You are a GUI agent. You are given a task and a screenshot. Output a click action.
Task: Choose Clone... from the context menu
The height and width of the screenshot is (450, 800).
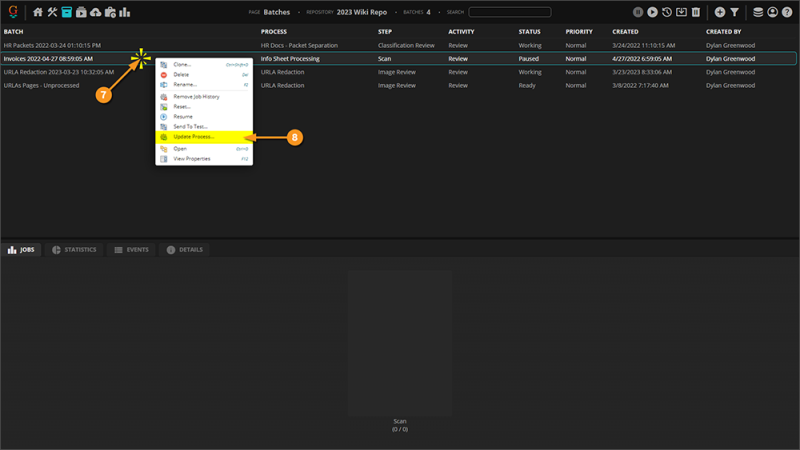point(204,65)
